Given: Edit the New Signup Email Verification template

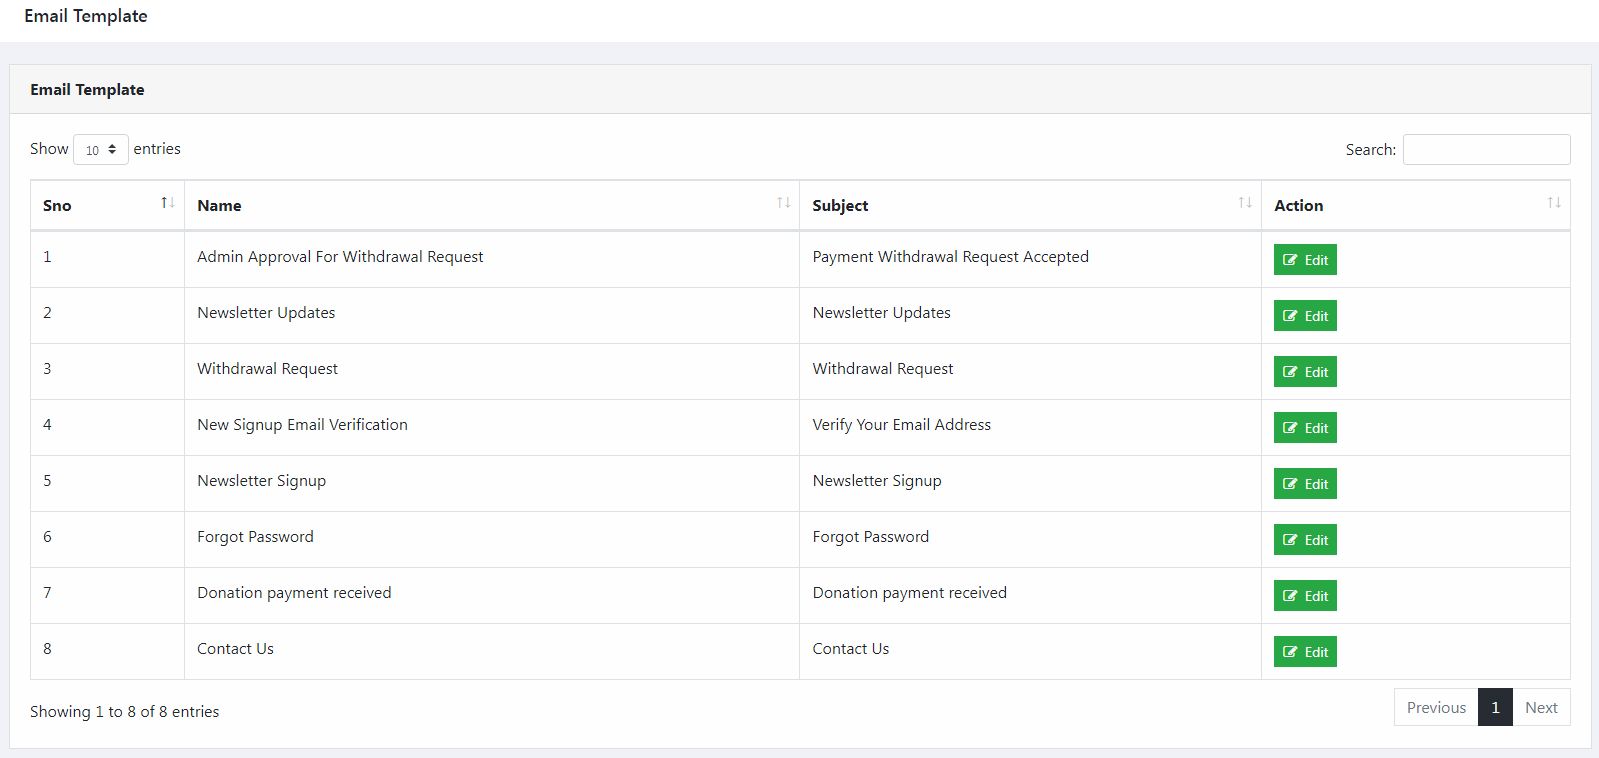Looking at the screenshot, I should coord(1305,428).
